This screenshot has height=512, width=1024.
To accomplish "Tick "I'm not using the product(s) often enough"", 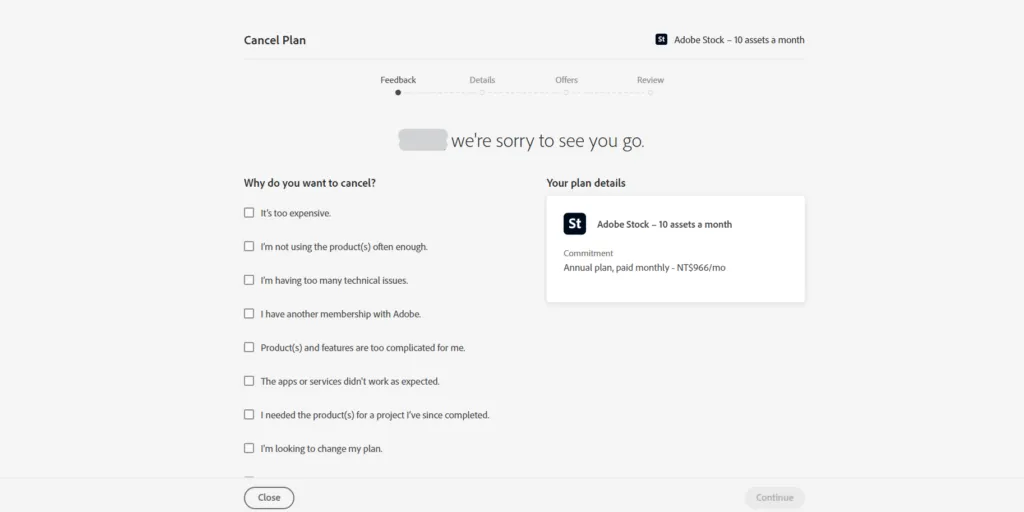I will [x=249, y=246].
